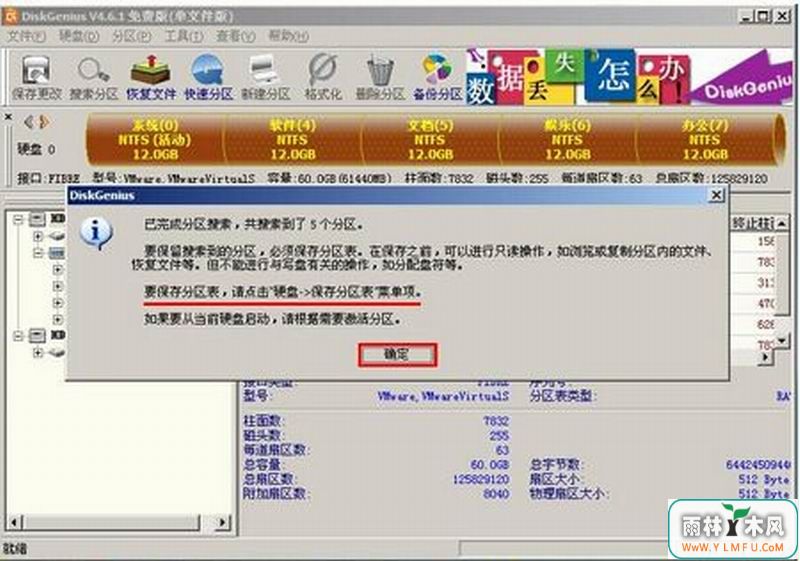
Task: Click the 终止柱面 column header
Action: 753,223
